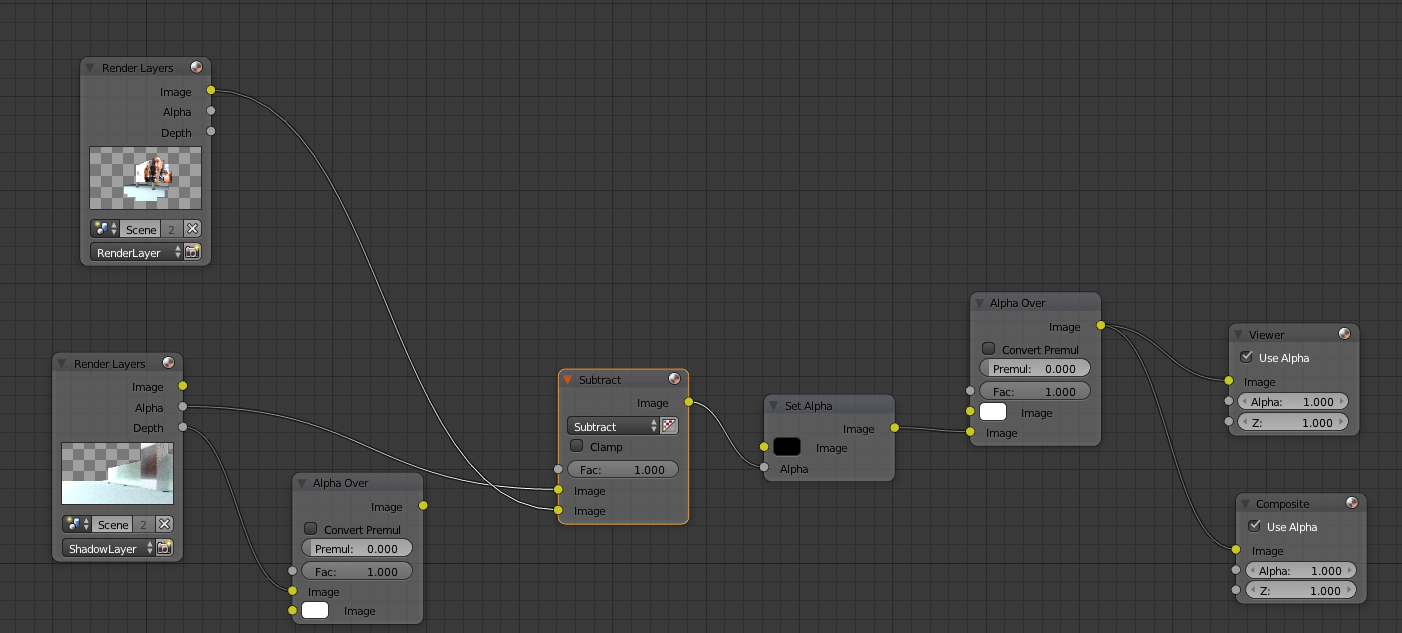Click Alpha output socket of top Render Layers node

pyautogui.click(x=211, y=111)
